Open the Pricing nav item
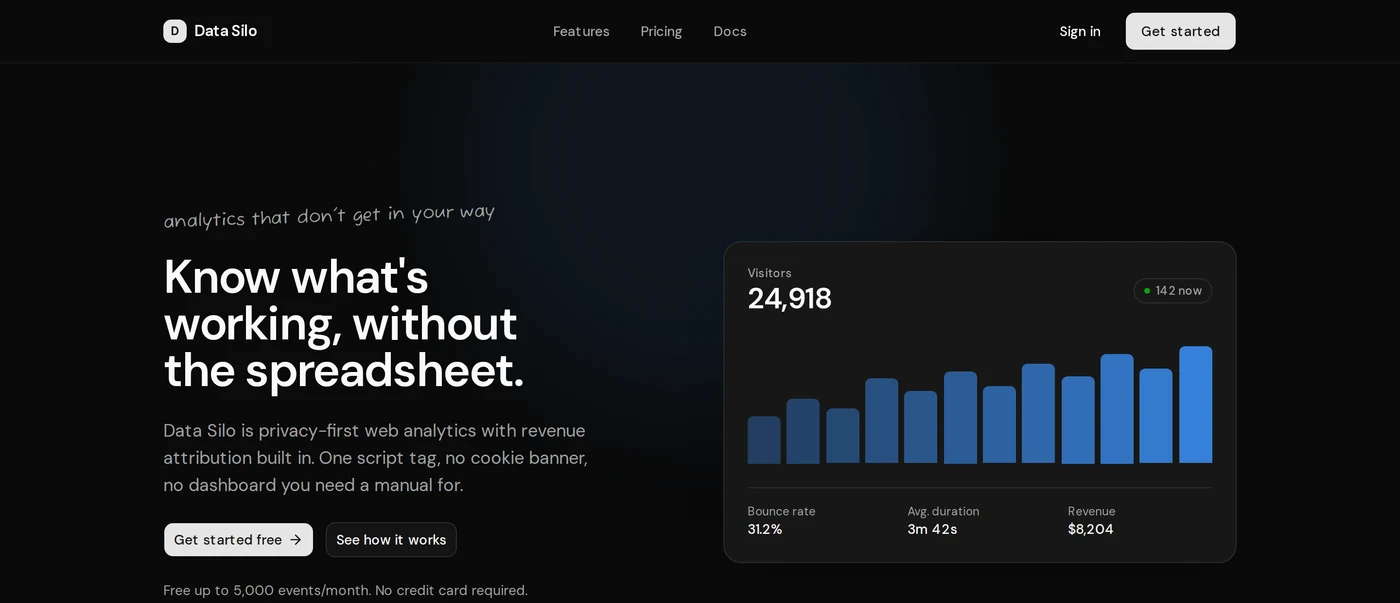Viewport: 1400px width, 603px height. coord(661,31)
